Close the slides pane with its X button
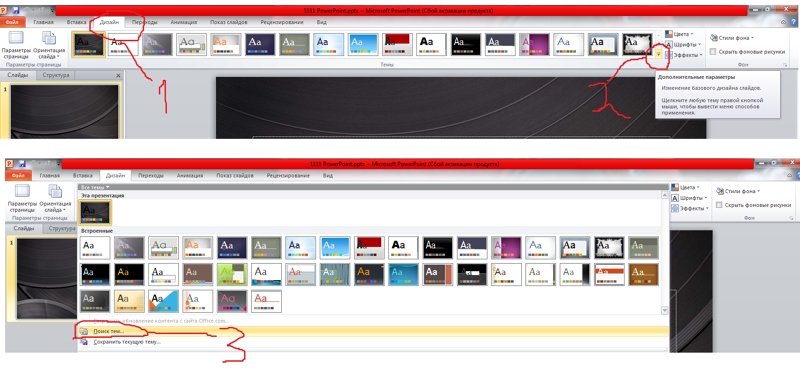800x381 pixels. pyautogui.click(x=118, y=75)
